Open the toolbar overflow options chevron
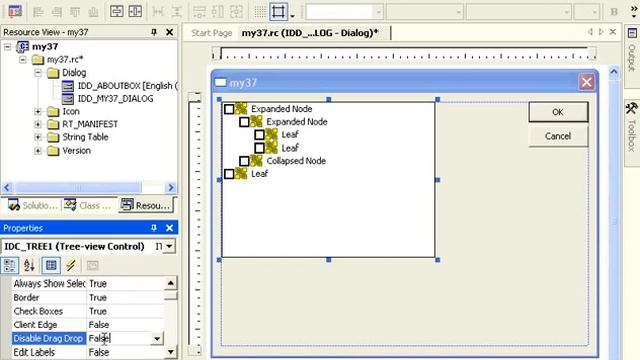640x360 pixels. coord(633,11)
